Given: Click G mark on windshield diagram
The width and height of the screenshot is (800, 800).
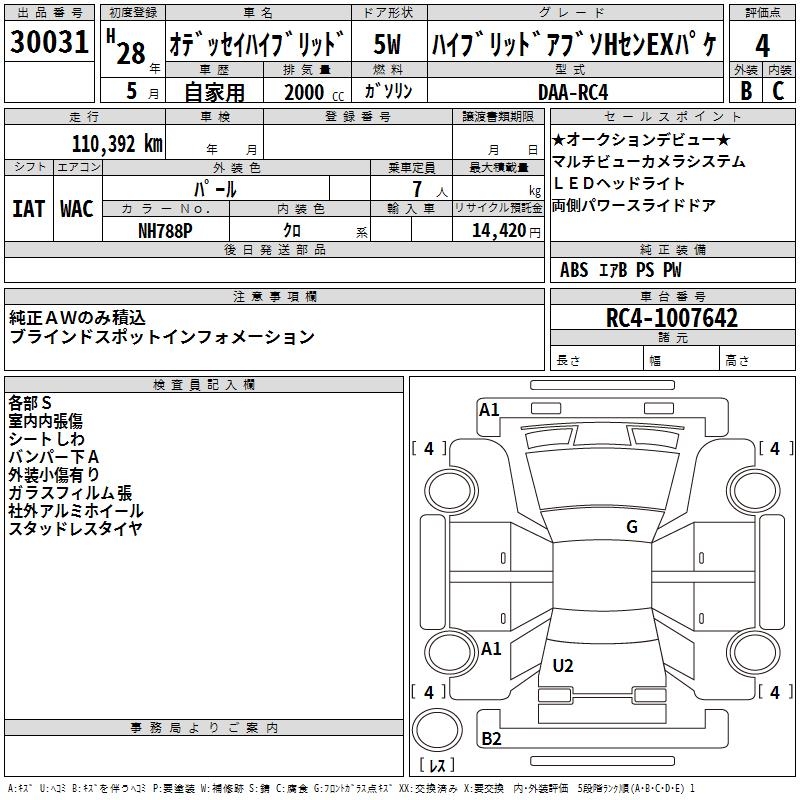Looking at the screenshot, I should (x=632, y=527).
